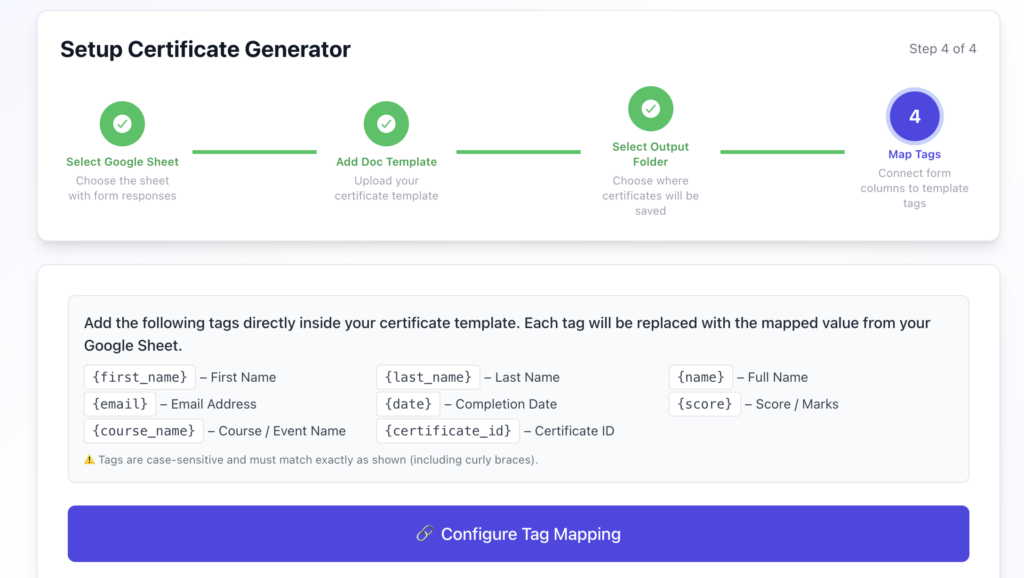Click the link icon on Configure button
The image size is (1024, 578).
tap(424, 534)
